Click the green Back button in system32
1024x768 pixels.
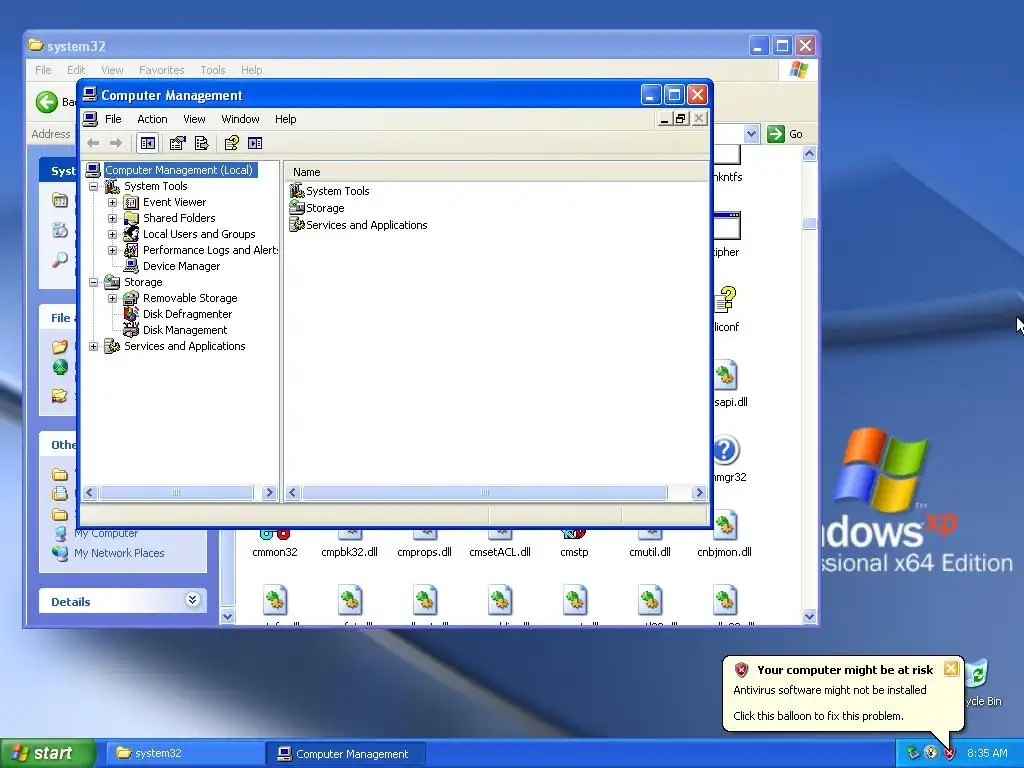point(46,102)
